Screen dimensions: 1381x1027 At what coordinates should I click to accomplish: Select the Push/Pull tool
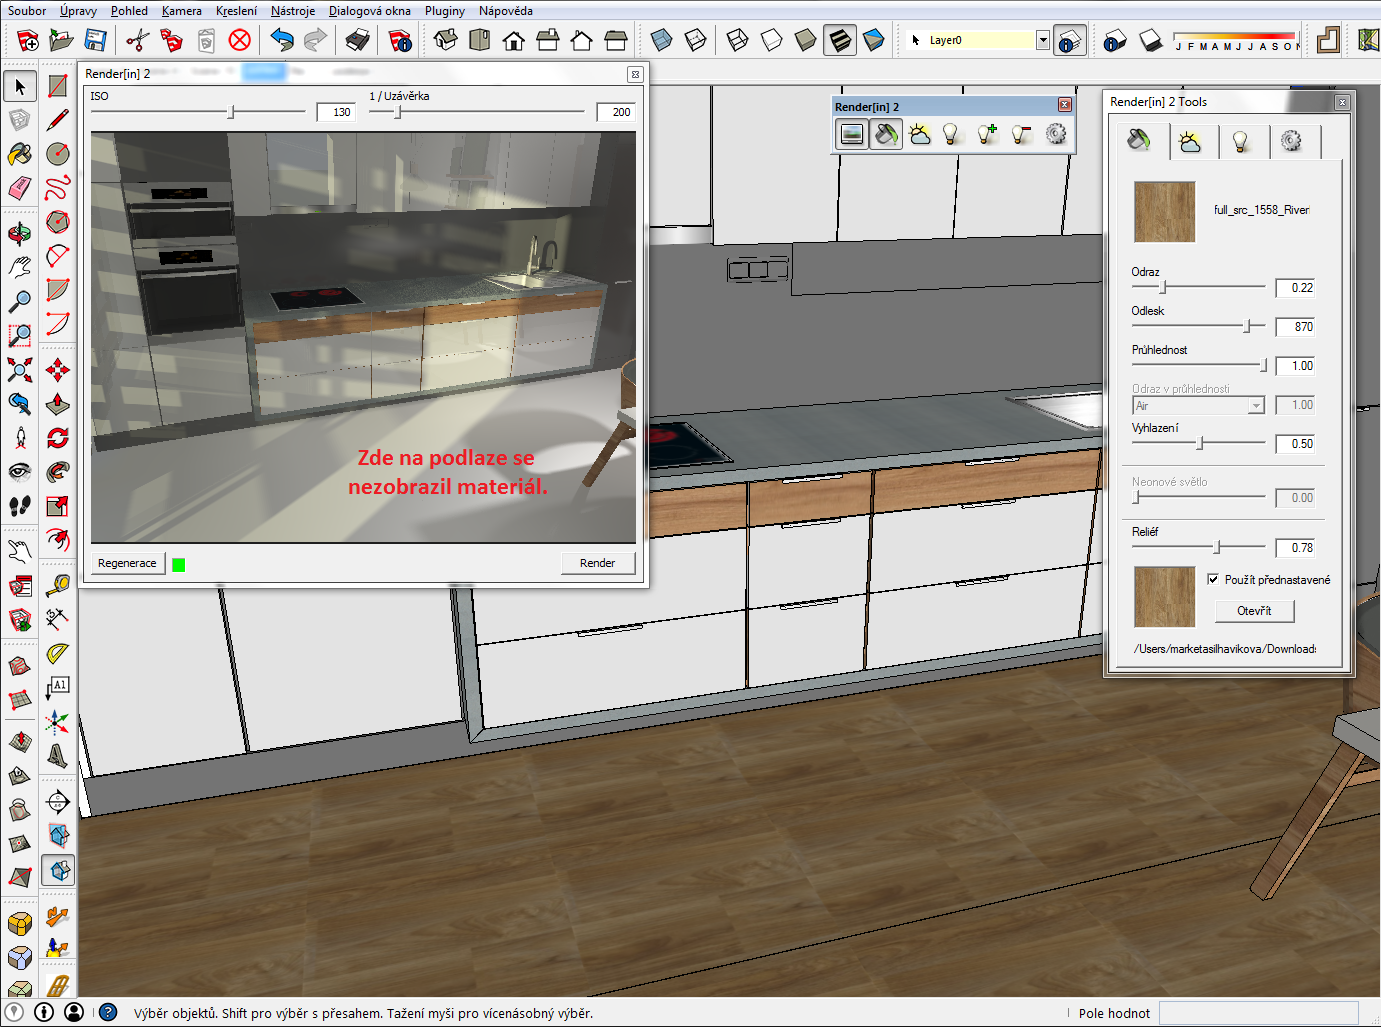[58, 404]
